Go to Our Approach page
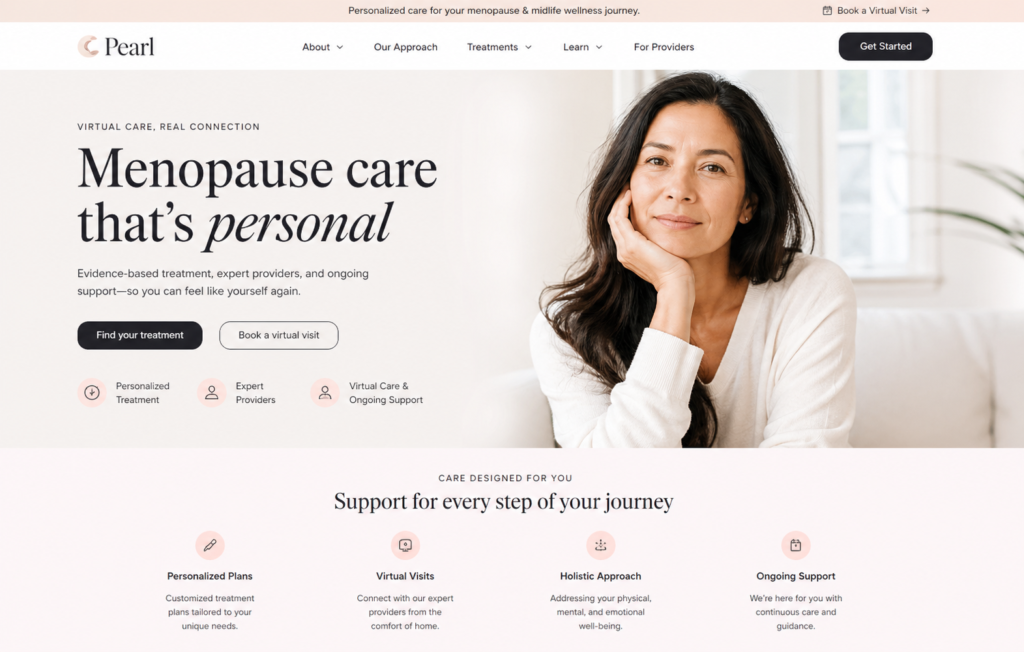The width and height of the screenshot is (1024, 652). 406,47
